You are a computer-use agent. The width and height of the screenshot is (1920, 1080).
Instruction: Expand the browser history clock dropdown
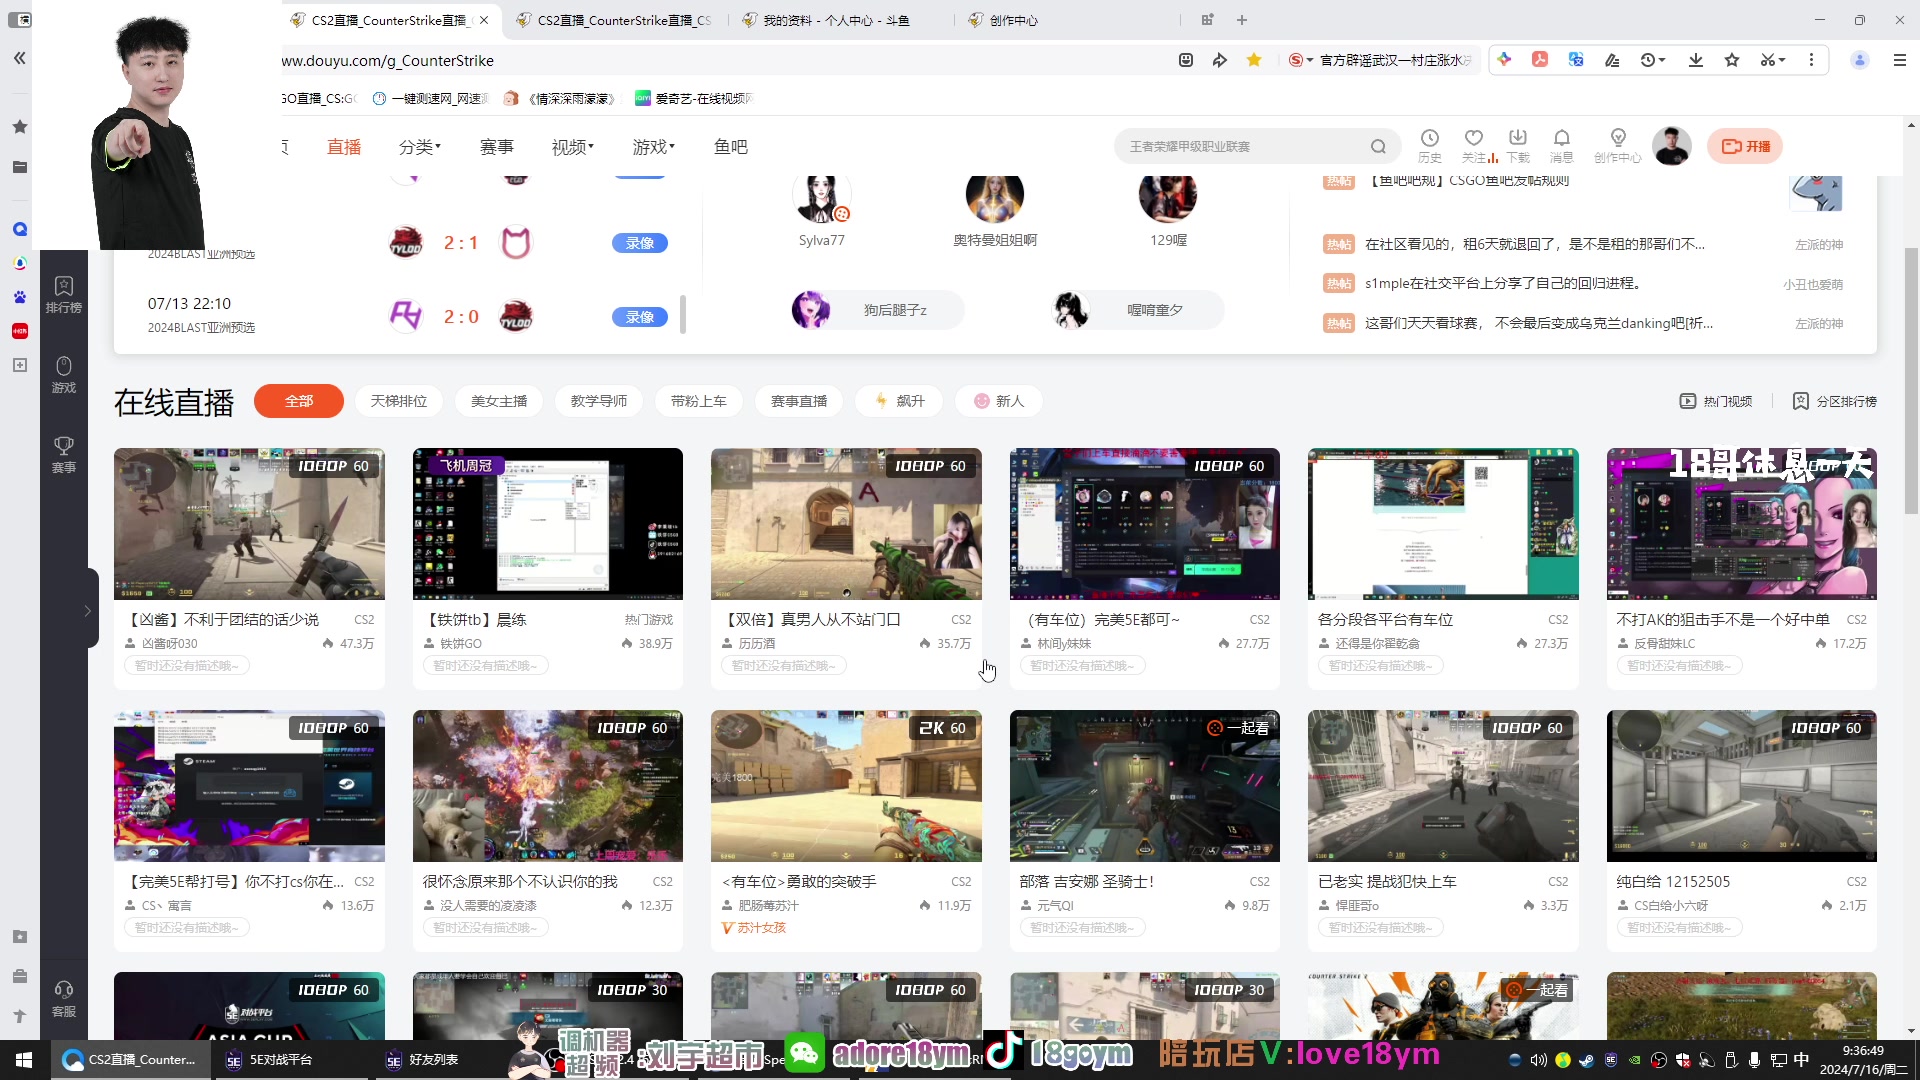(1653, 60)
